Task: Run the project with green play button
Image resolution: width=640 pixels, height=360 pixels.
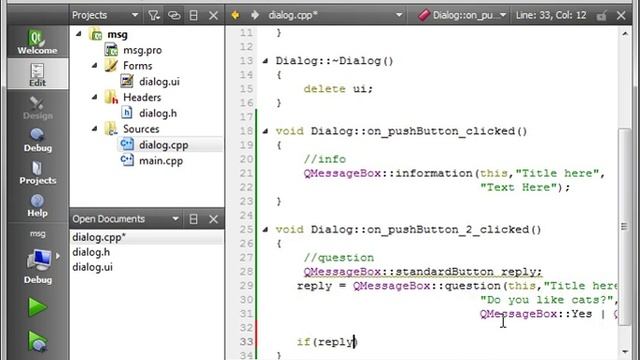Action: point(37,307)
